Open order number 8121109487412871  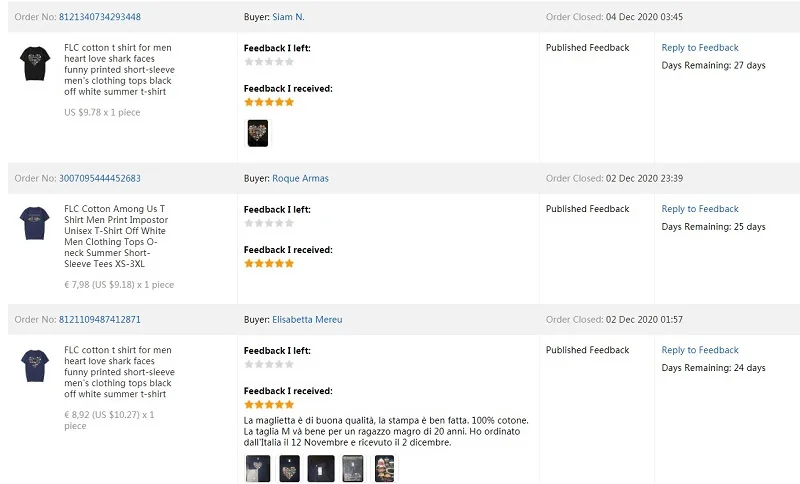coord(100,320)
